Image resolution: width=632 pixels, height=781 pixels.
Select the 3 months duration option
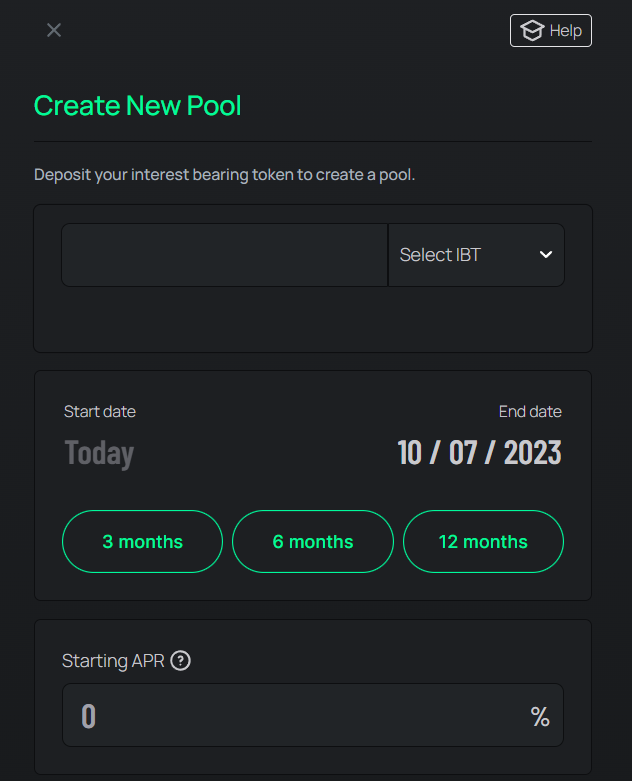coord(142,542)
